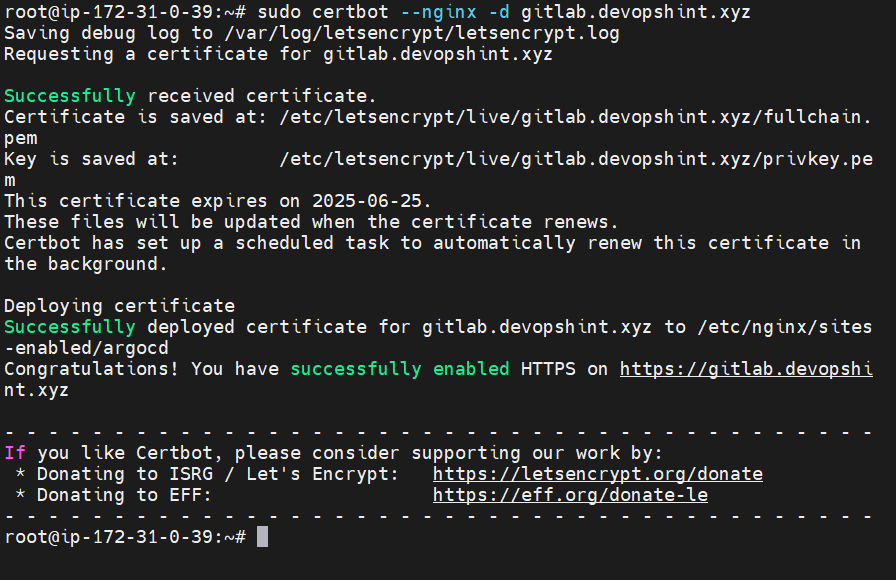Open the https://gitlab.devopshint.xyz HTTPS link

pyautogui.click(x=746, y=369)
